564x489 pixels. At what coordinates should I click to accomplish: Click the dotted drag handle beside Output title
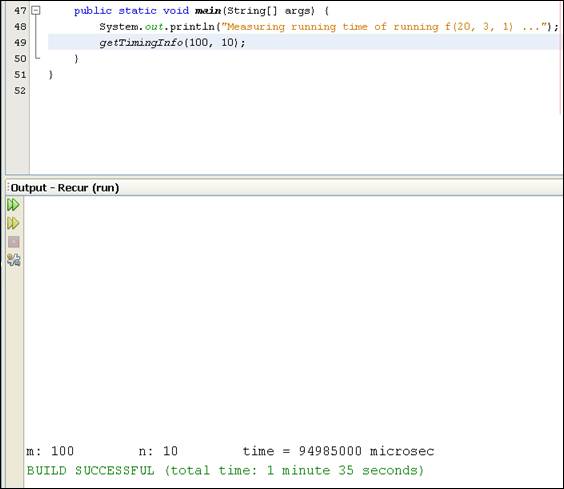pos(8,187)
